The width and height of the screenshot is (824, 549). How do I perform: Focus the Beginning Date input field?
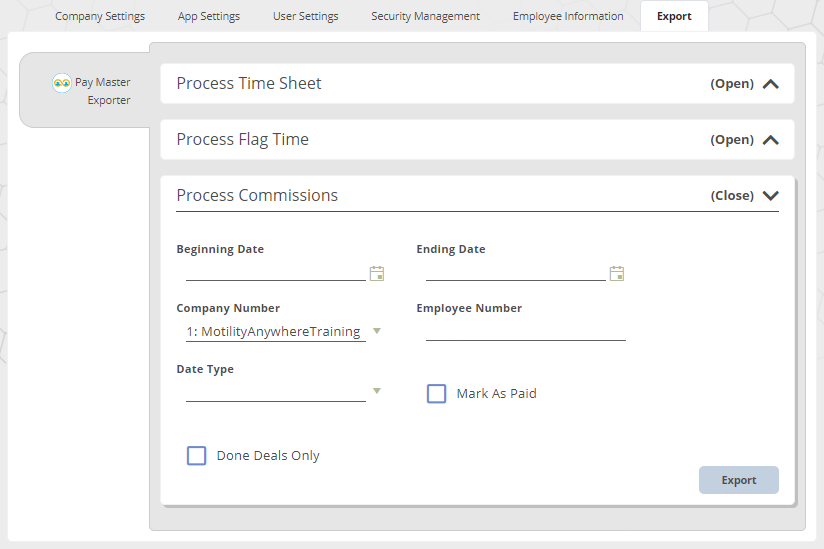pyautogui.click(x=275, y=273)
